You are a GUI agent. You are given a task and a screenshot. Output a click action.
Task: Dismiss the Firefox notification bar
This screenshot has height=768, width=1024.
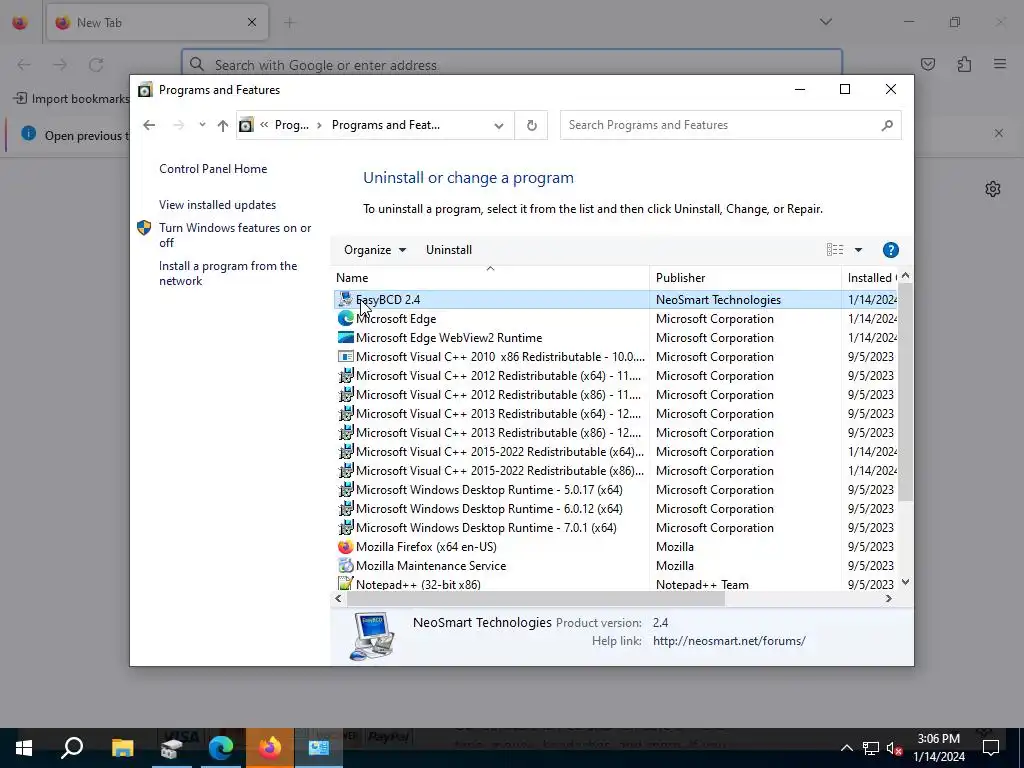[999, 133]
